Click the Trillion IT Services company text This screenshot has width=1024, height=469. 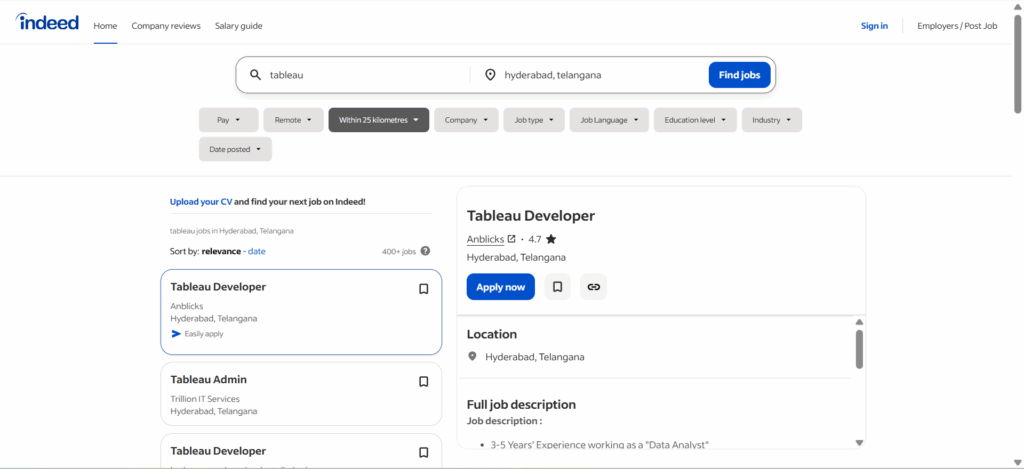click(x=205, y=398)
